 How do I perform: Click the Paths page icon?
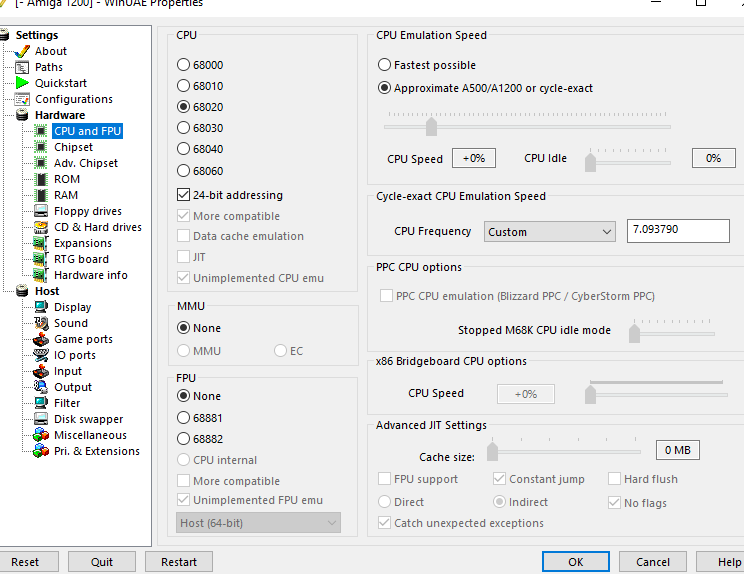[22, 67]
